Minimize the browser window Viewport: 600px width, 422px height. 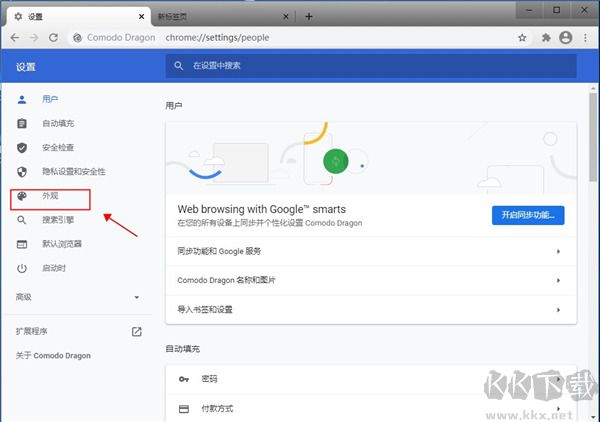click(529, 10)
